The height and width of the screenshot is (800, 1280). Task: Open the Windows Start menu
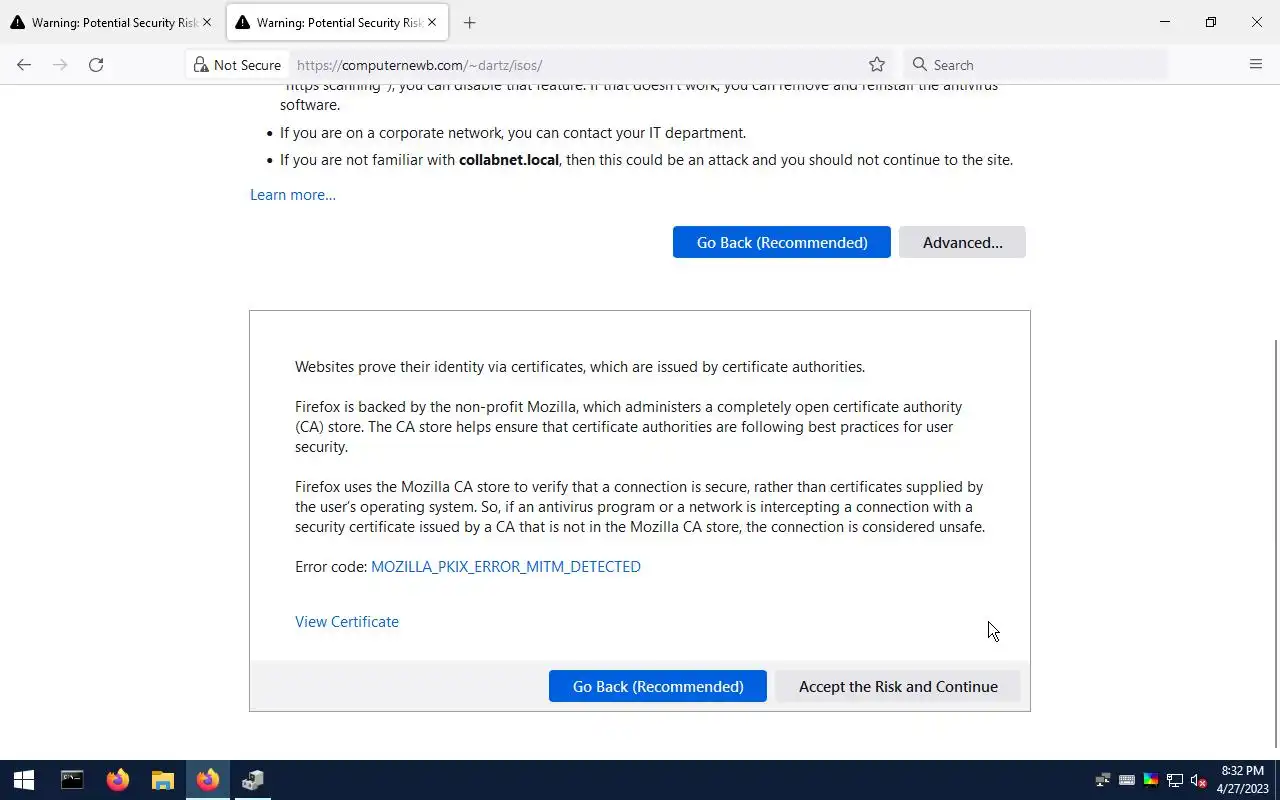[24, 780]
